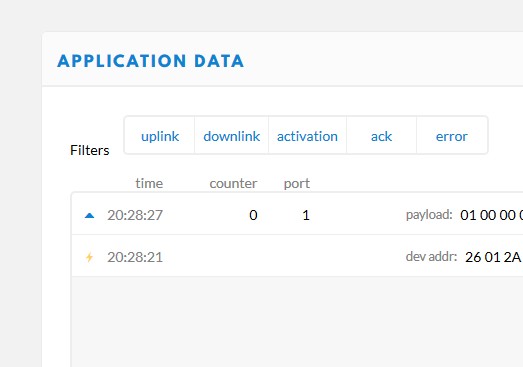
Task: Click the APPLICATION DATA heading
Action: [150, 61]
